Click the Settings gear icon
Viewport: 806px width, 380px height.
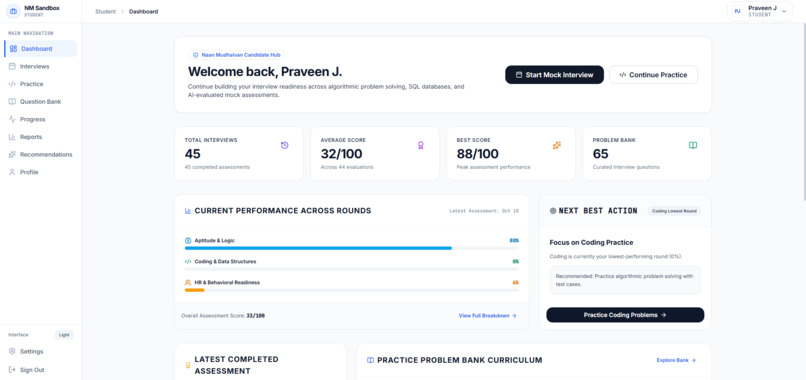[x=12, y=352]
